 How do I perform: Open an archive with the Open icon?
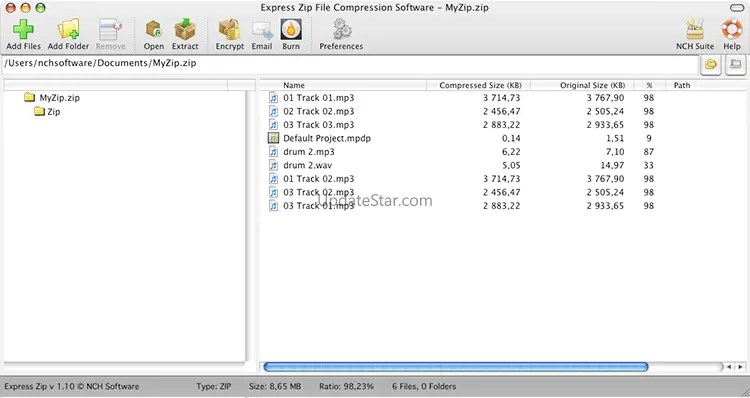point(154,30)
